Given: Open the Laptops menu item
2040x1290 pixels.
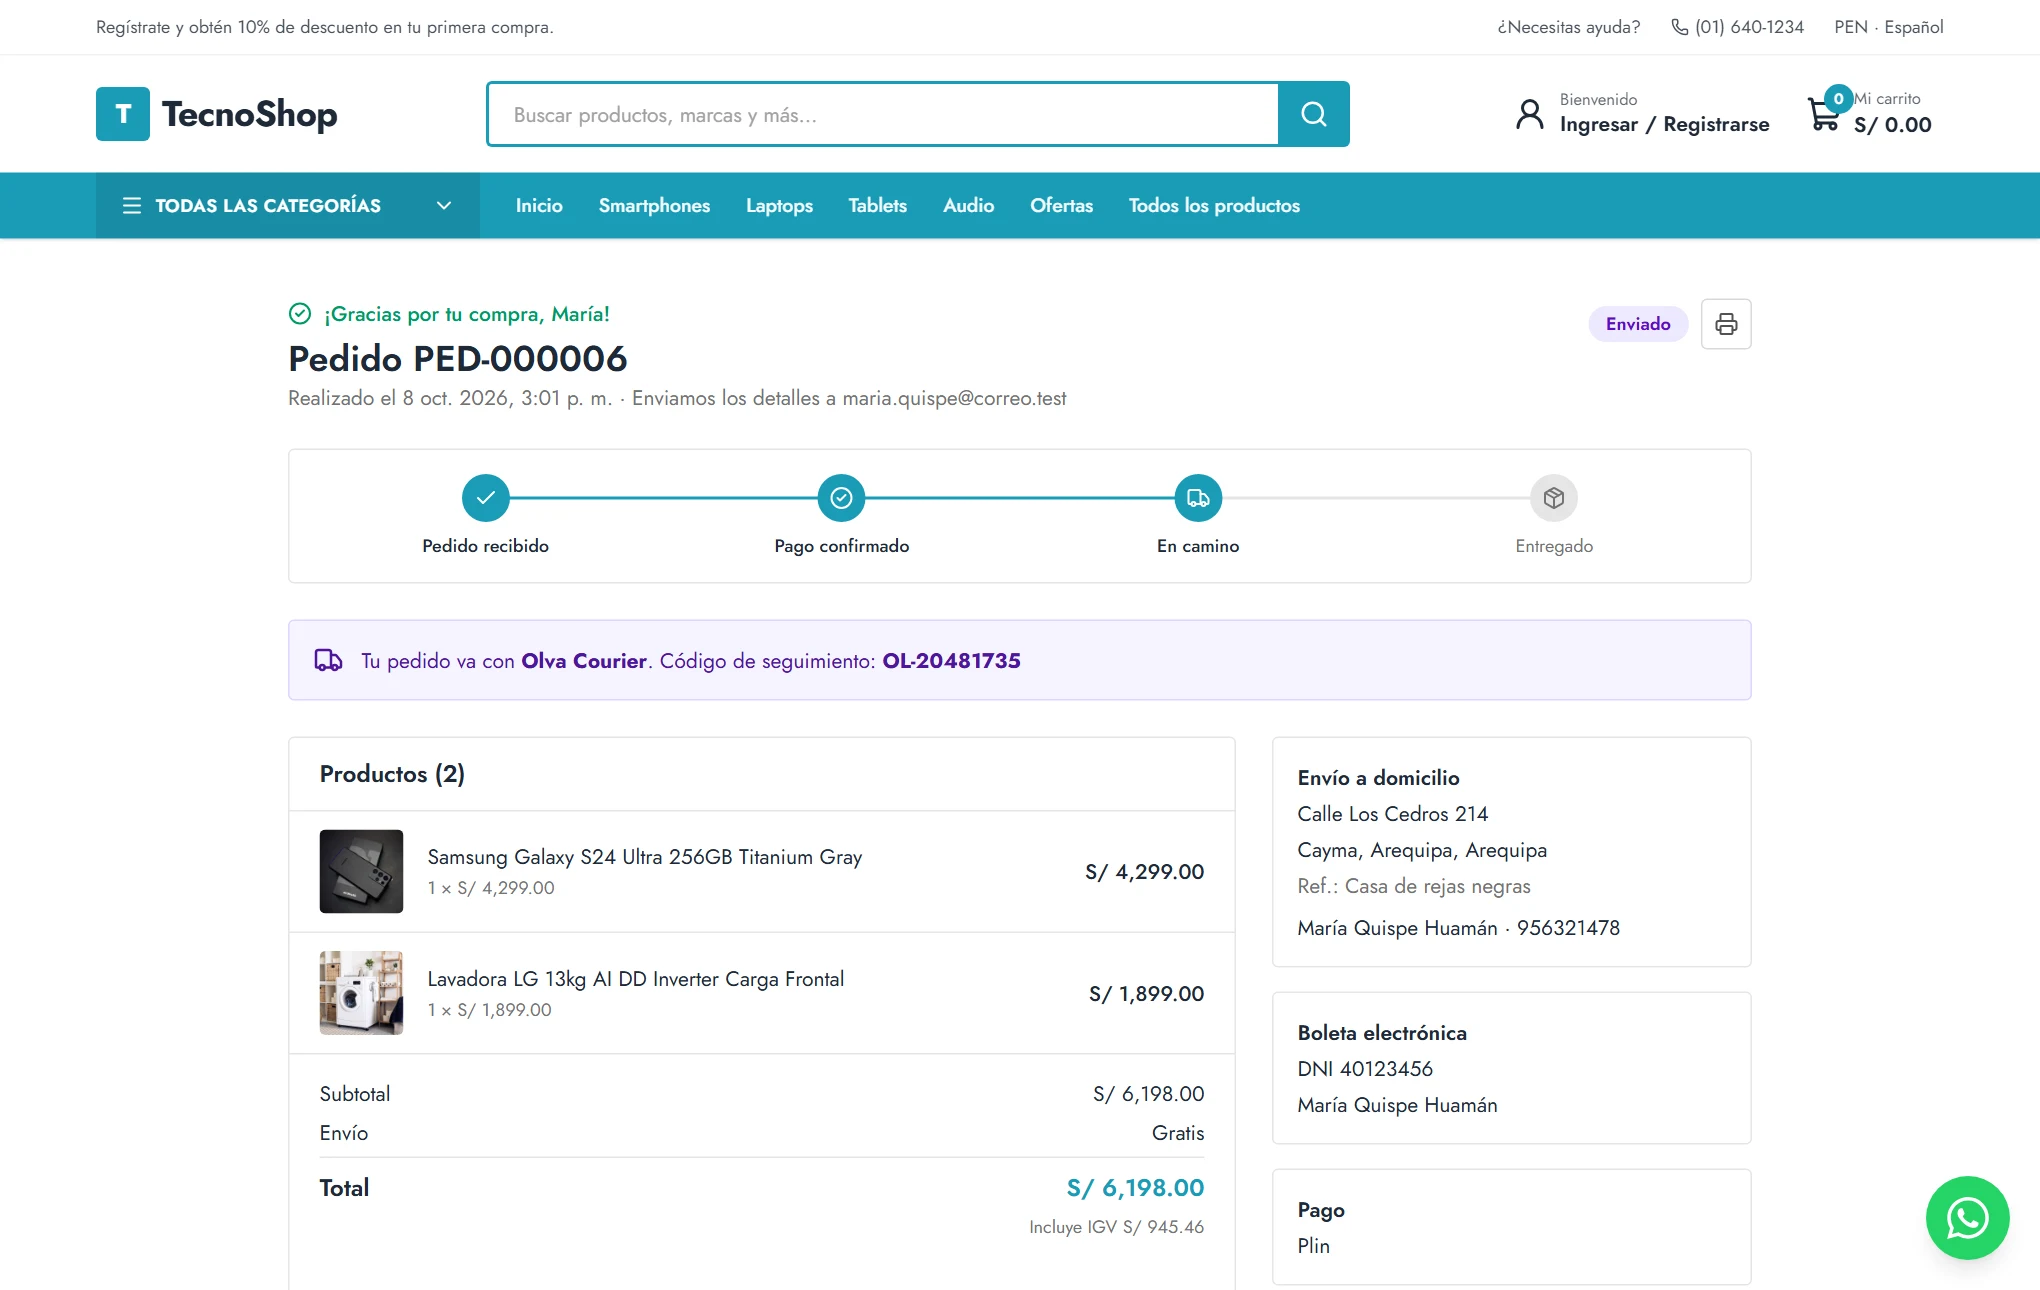Looking at the screenshot, I should (x=779, y=205).
